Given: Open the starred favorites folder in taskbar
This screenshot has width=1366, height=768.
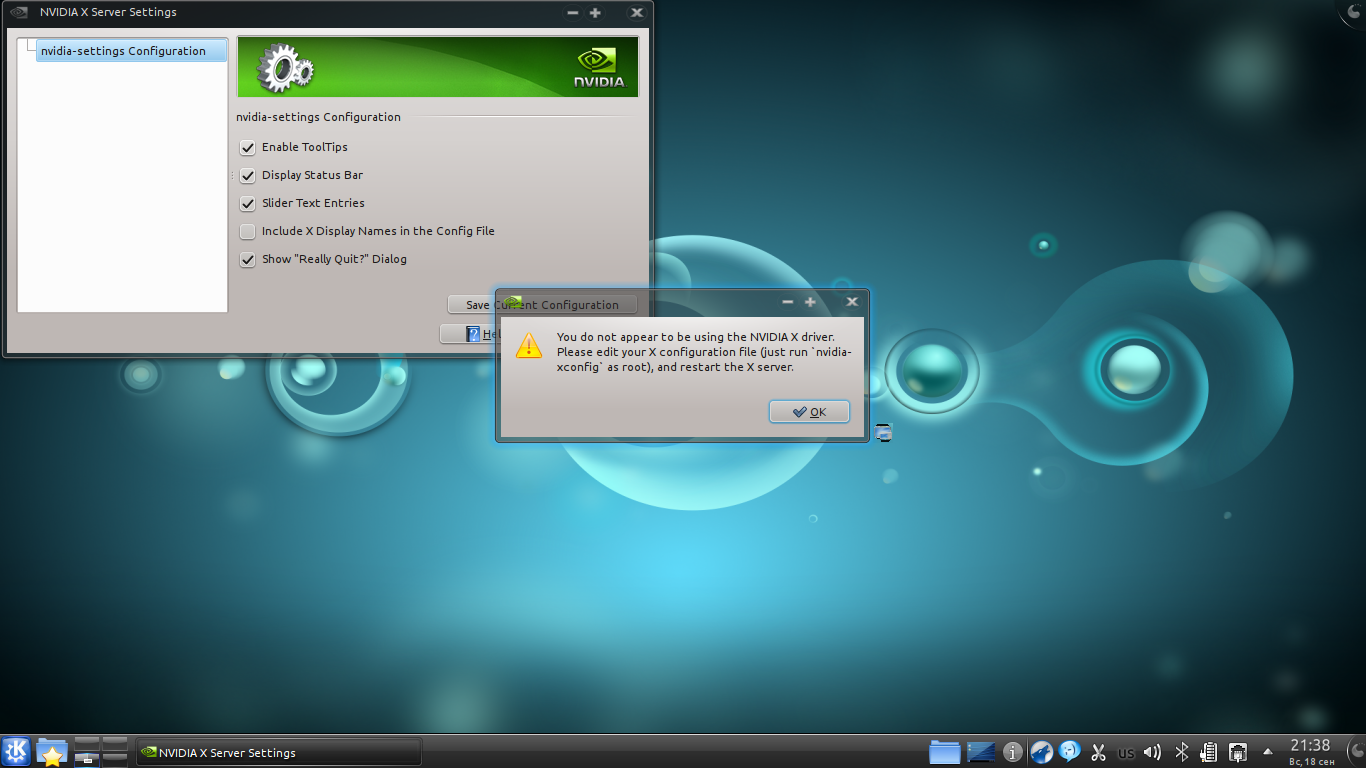Looking at the screenshot, I should [x=52, y=752].
